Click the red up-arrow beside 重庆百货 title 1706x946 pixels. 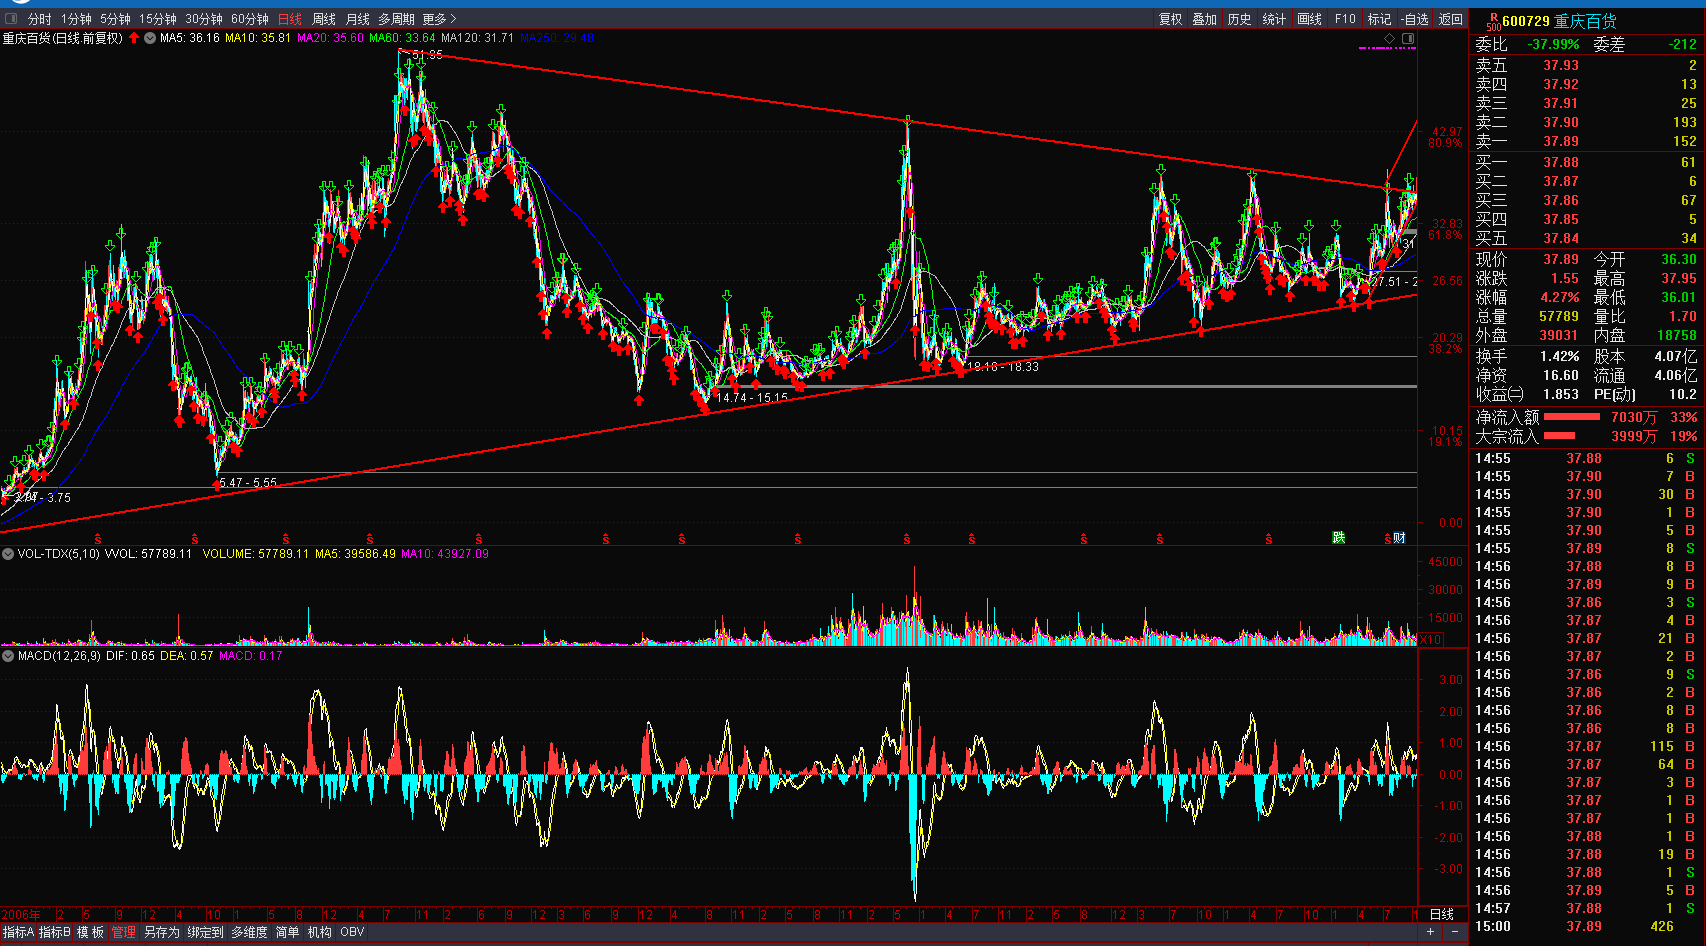point(134,38)
